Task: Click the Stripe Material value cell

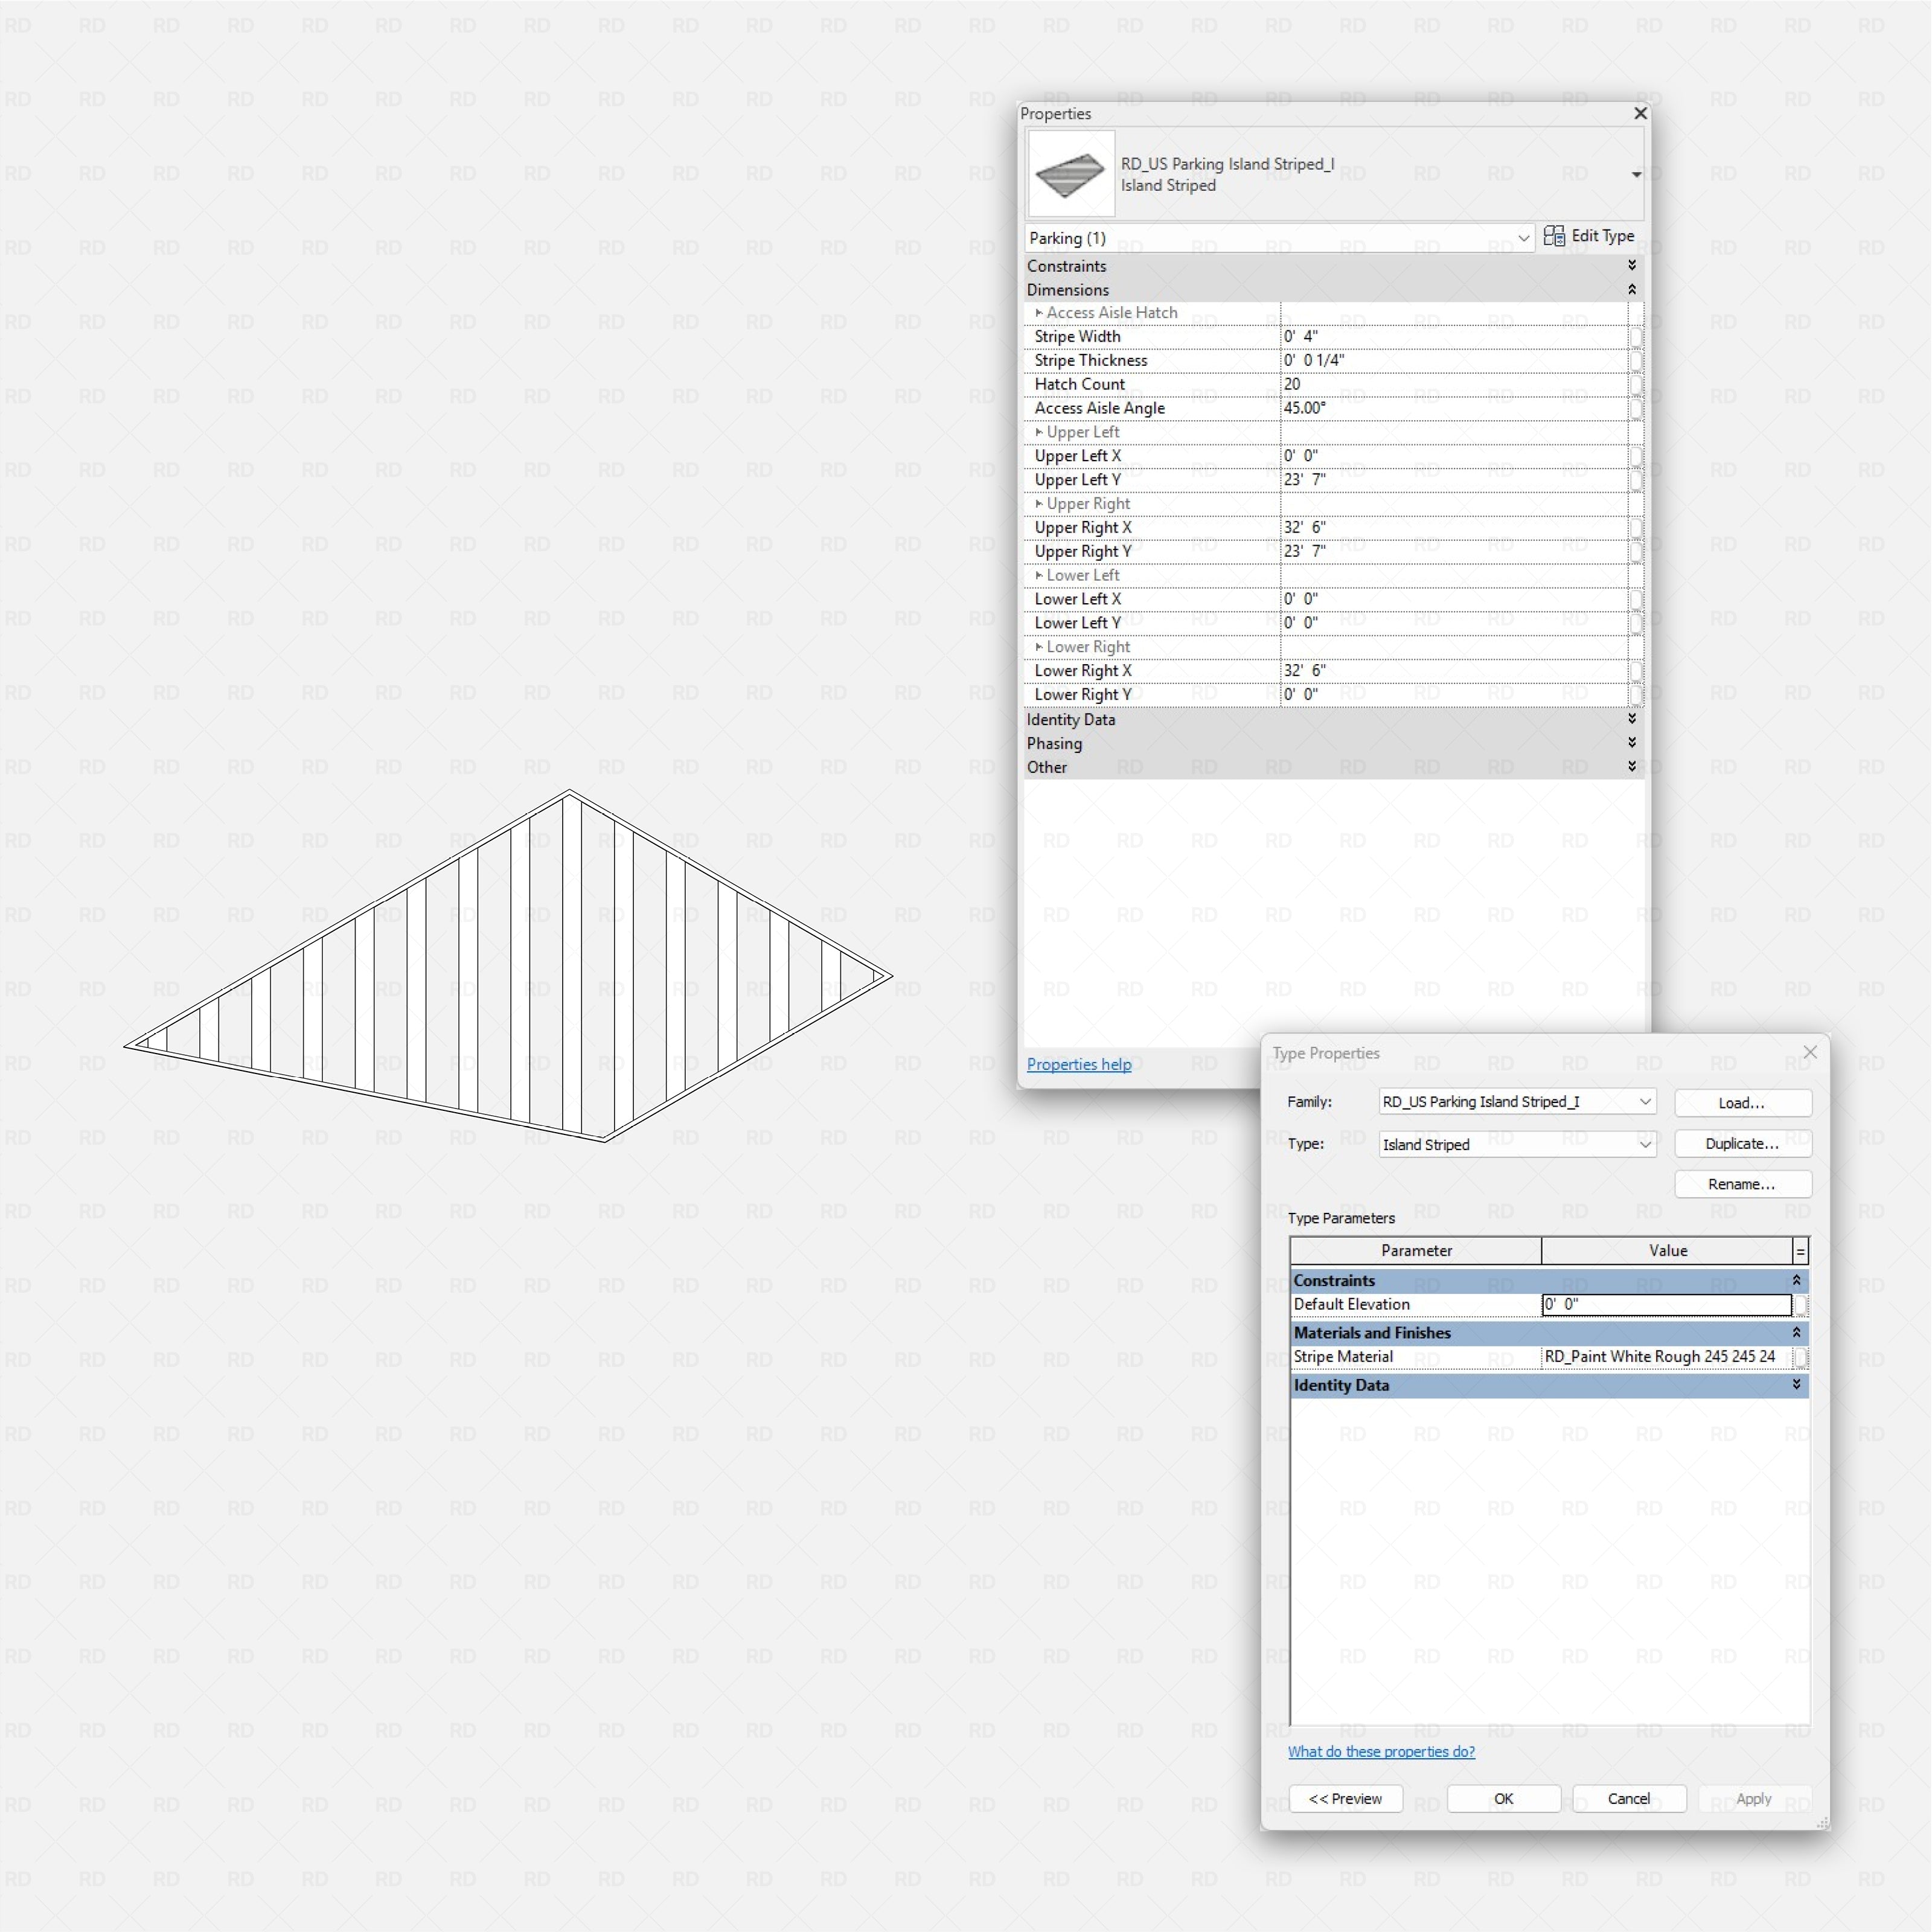Action: click(x=1666, y=1357)
